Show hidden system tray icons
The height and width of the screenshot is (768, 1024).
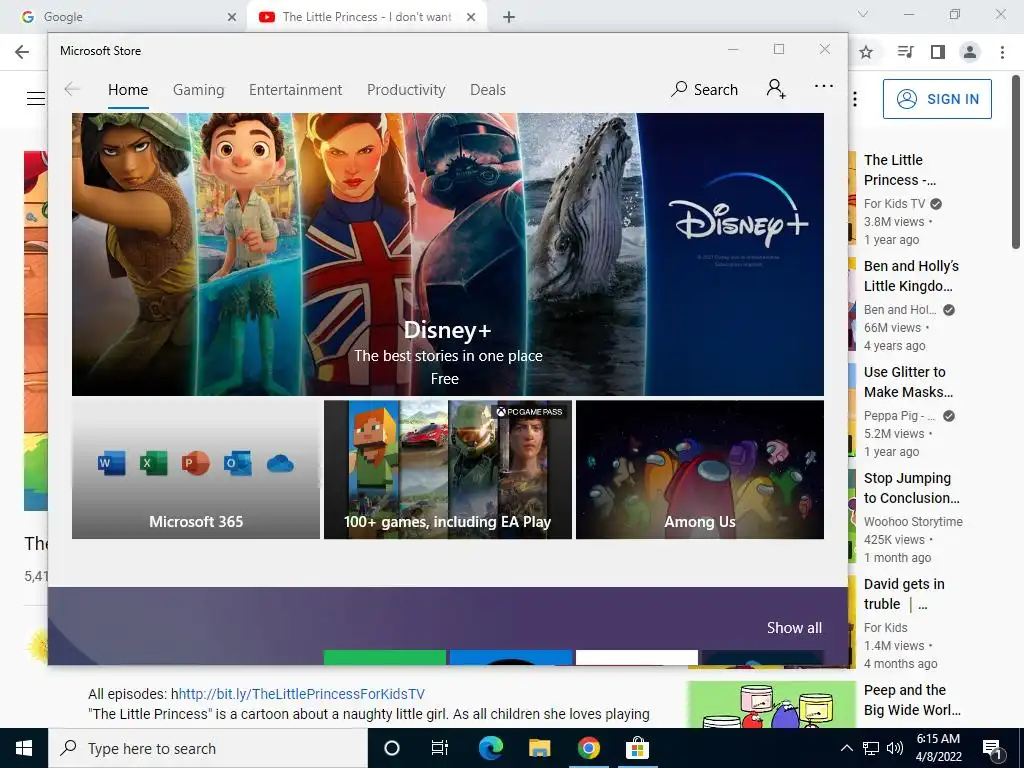tap(846, 748)
